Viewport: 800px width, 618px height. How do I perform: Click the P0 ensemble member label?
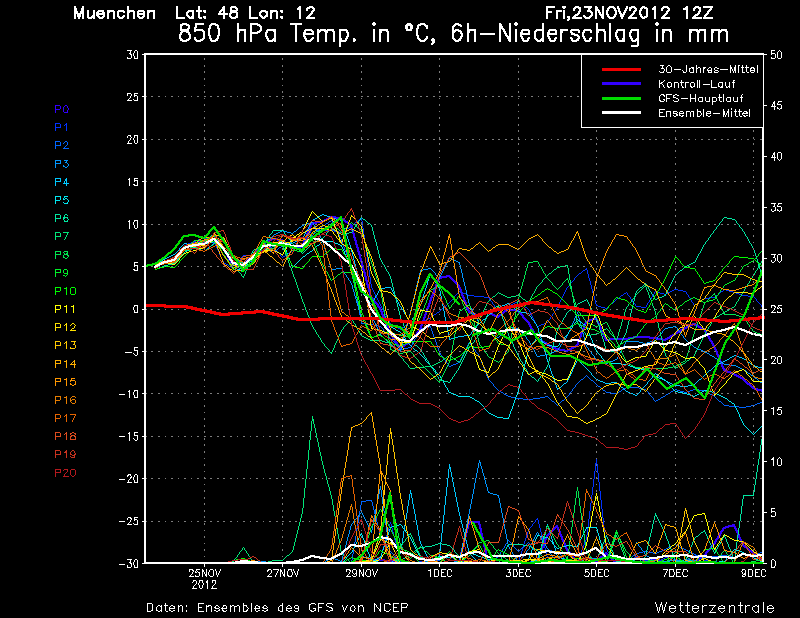[x=62, y=109]
